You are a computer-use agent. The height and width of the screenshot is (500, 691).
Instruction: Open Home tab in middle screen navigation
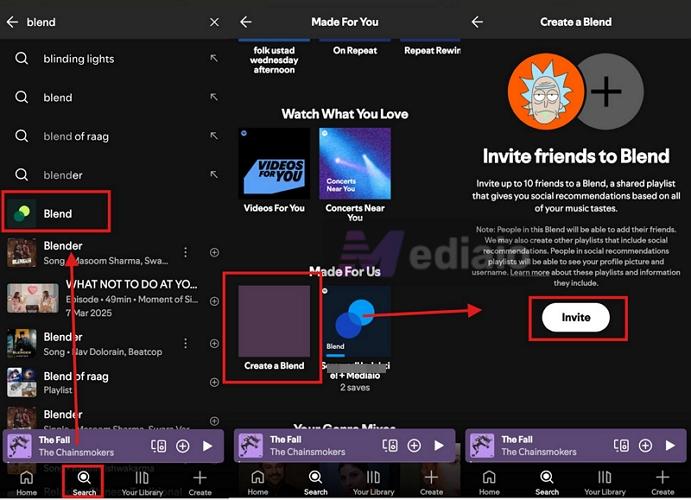pyautogui.click(x=258, y=482)
